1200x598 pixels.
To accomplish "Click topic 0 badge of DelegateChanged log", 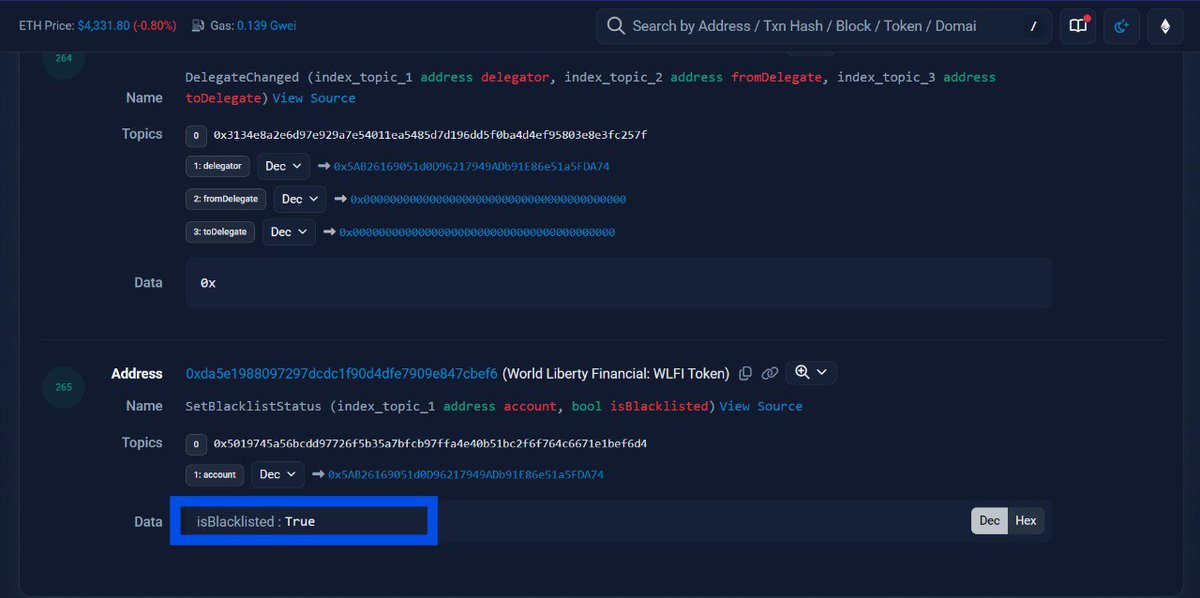I will [x=196, y=135].
